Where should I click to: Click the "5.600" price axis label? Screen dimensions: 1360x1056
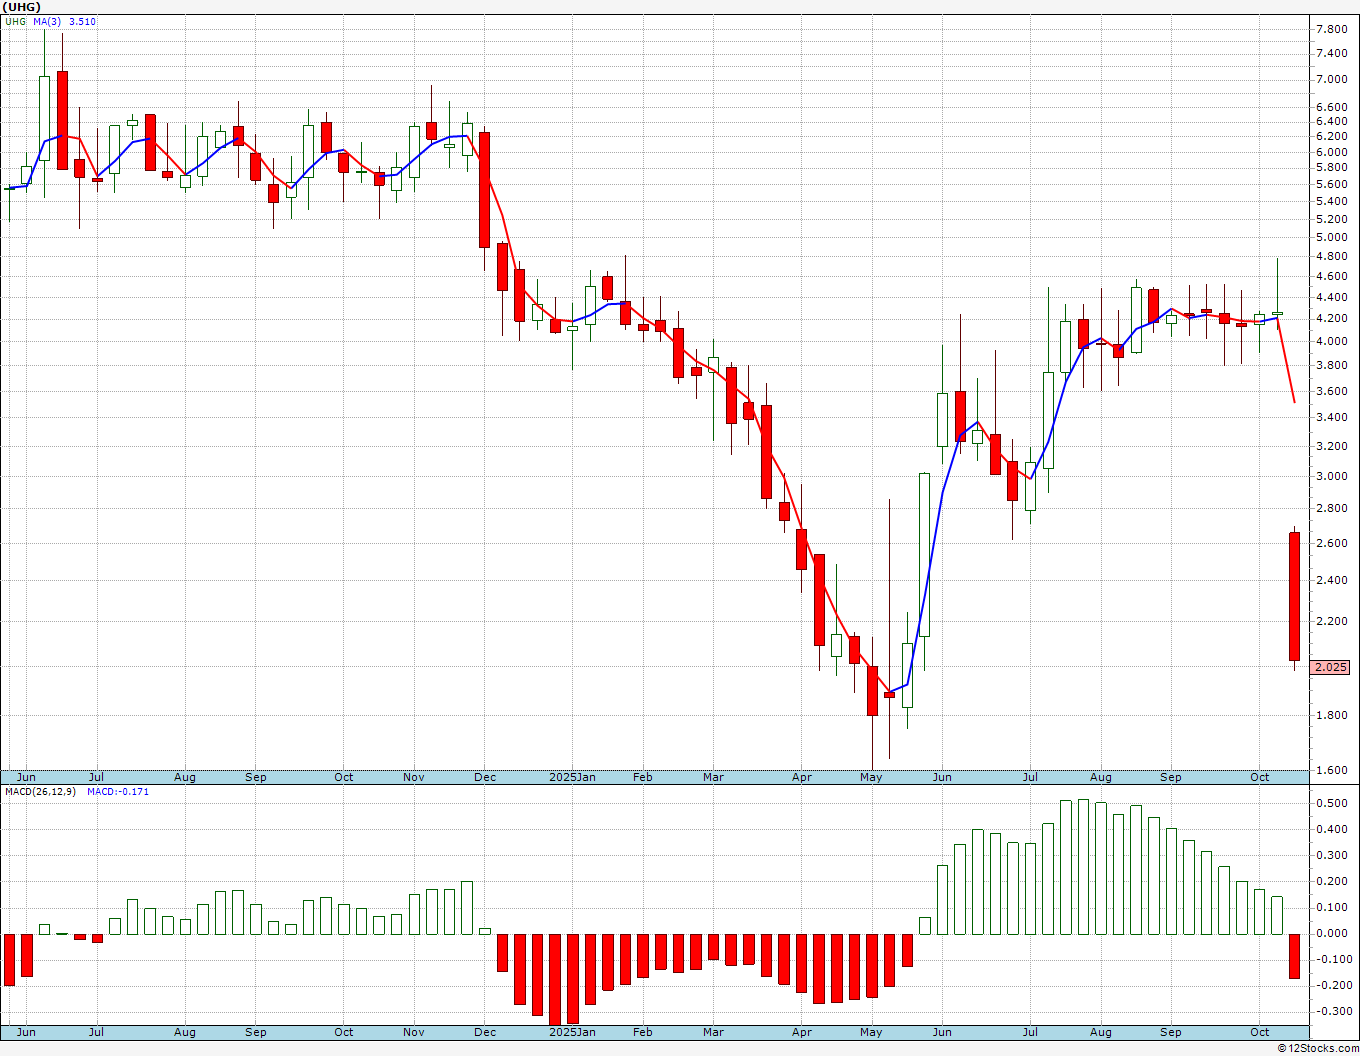[x=1331, y=184]
